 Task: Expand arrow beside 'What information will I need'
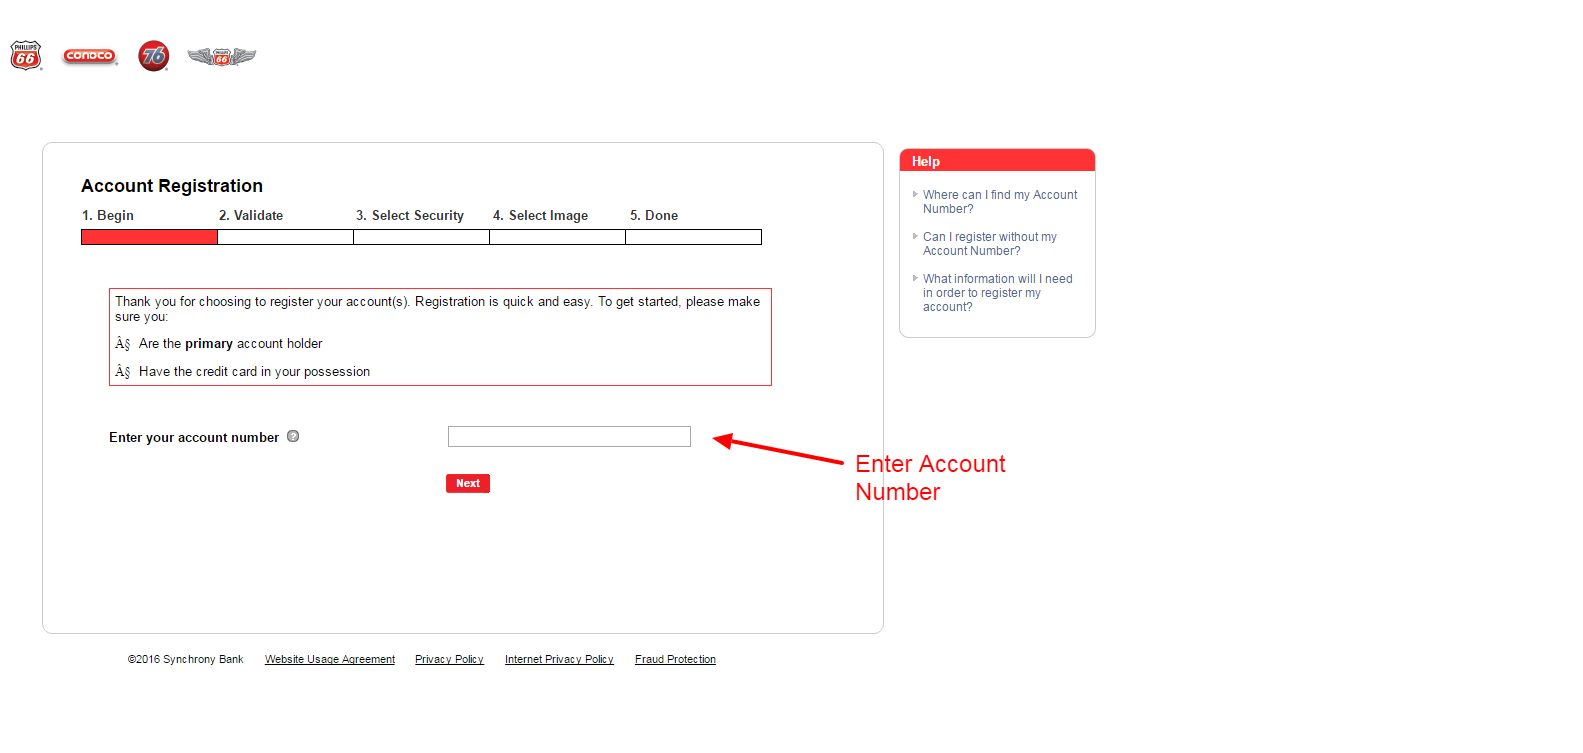pyautogui.click(x=915, y=278)
